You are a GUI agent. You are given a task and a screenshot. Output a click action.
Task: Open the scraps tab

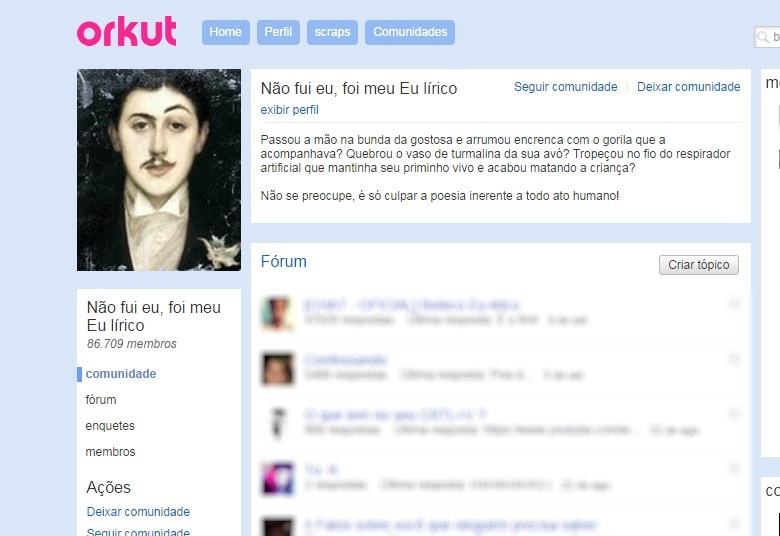pos(332,32)
